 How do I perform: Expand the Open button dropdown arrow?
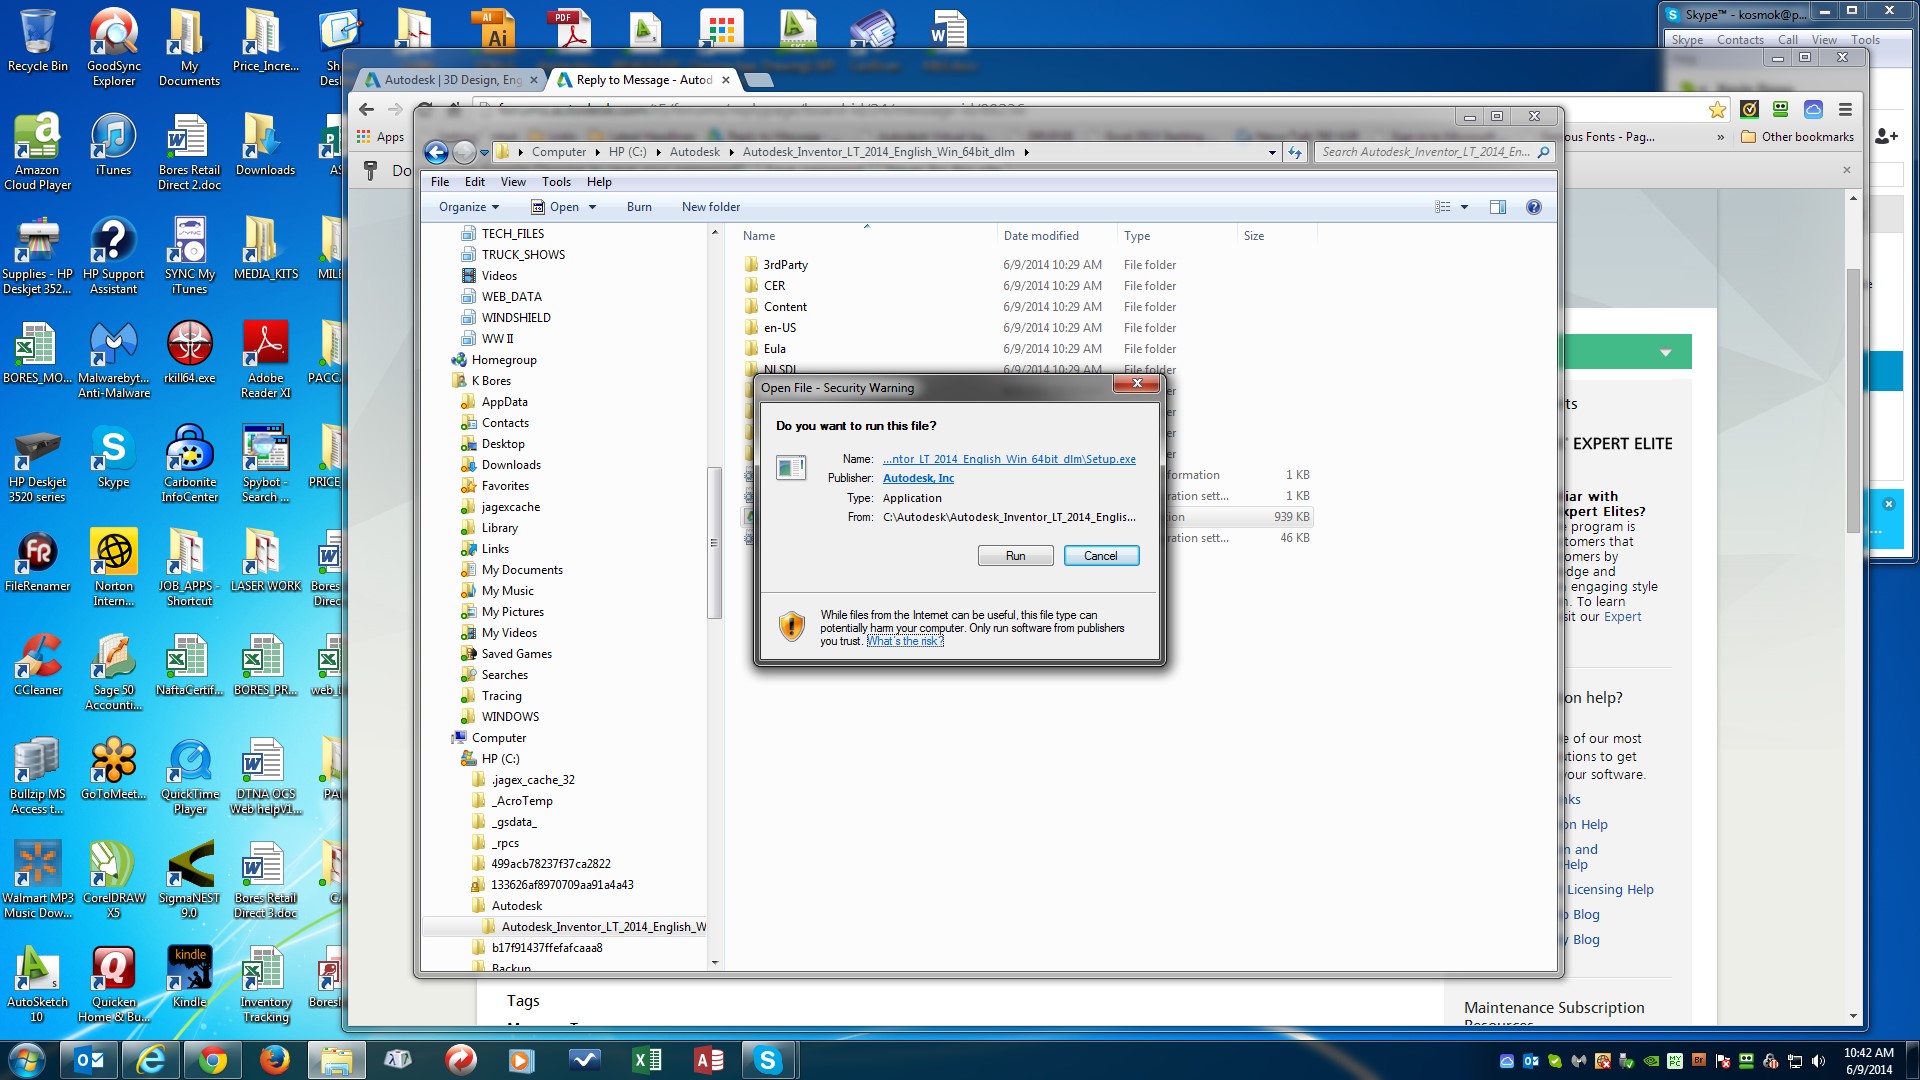coord(592,207)
